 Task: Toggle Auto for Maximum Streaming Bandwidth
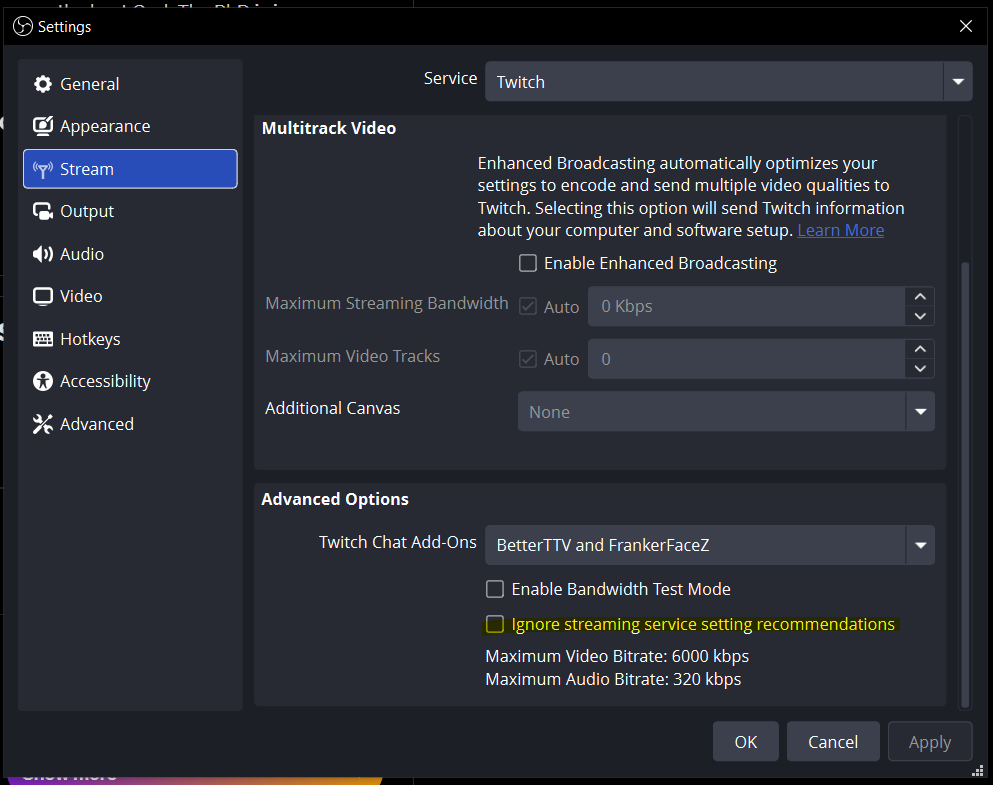528,306
